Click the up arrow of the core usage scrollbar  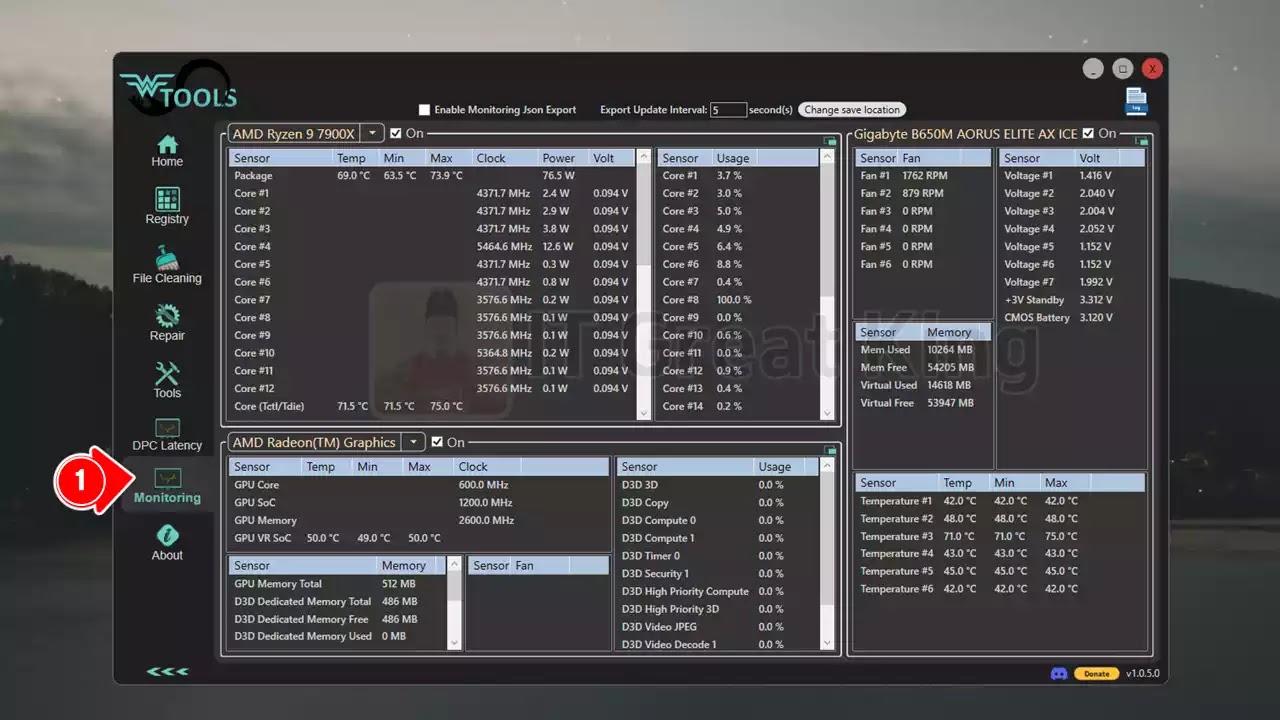click(826, 157)
